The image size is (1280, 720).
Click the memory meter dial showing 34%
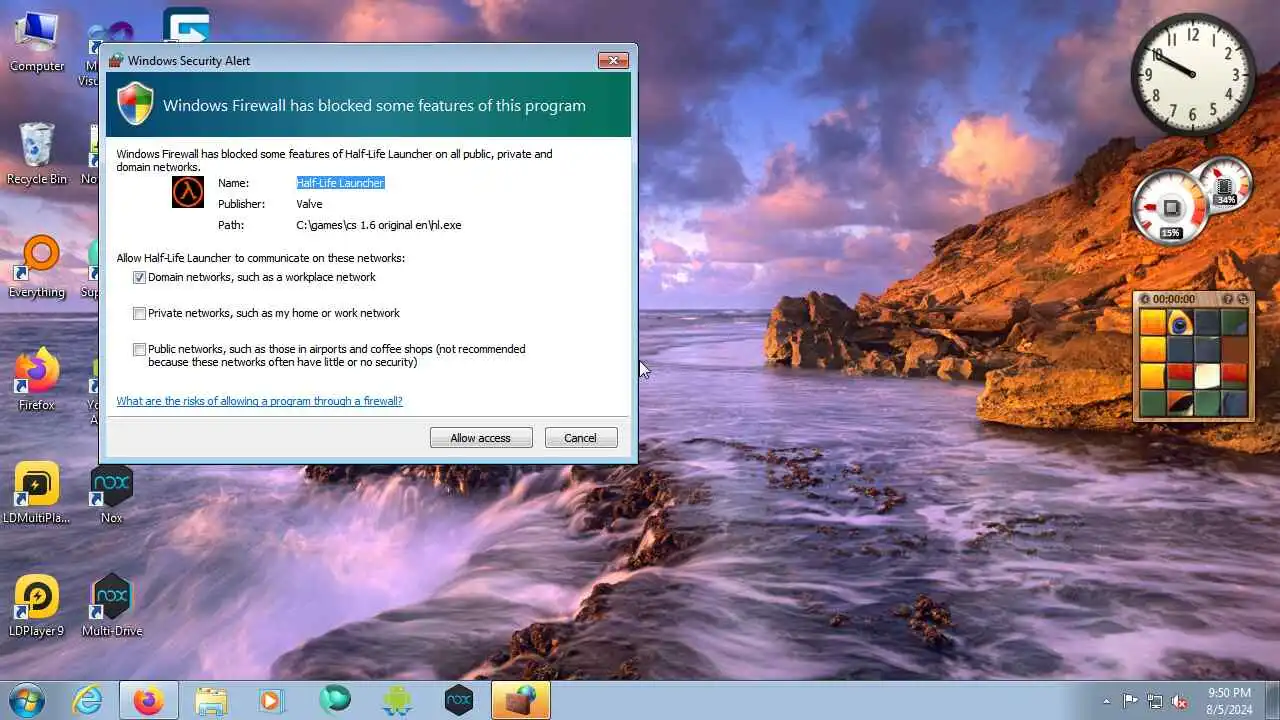click(x=1224, y=183)
